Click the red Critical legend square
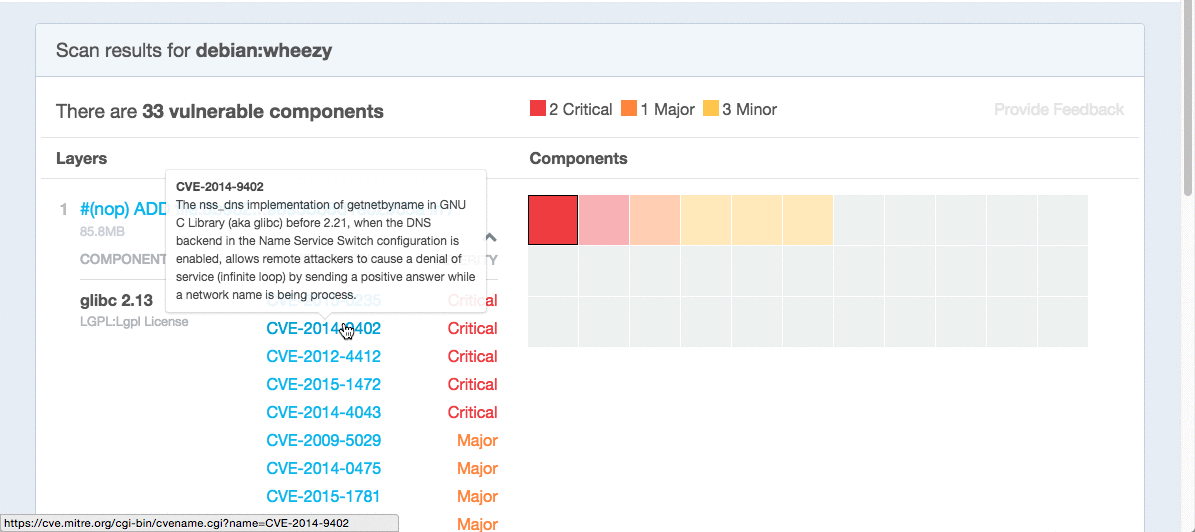 pyautogui.click(x=537, y=109)
